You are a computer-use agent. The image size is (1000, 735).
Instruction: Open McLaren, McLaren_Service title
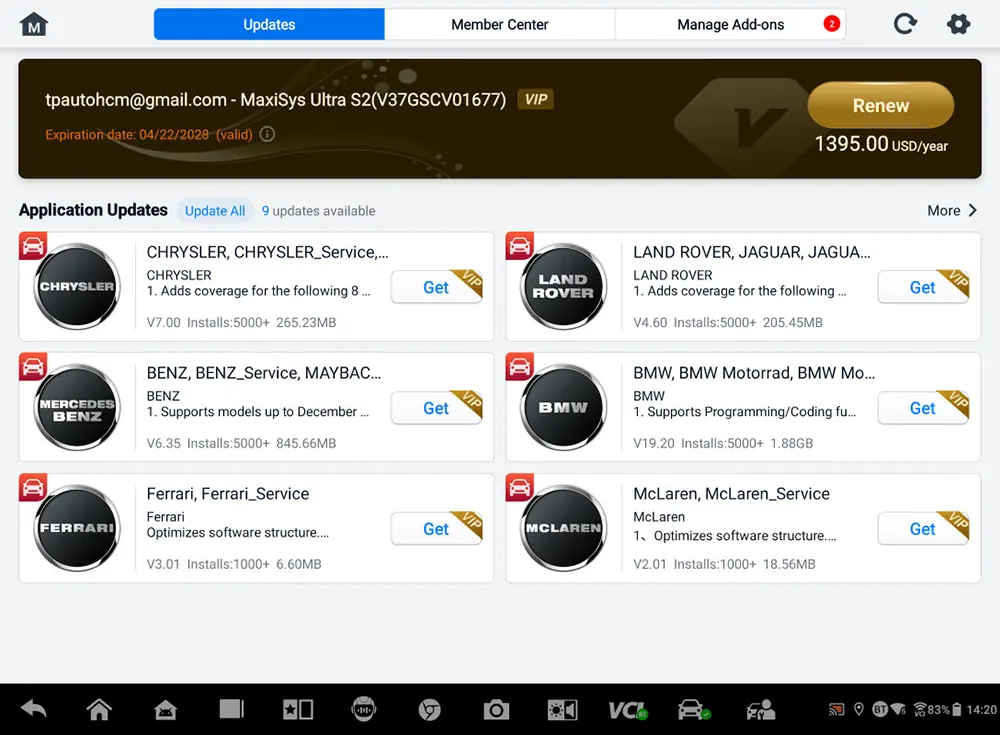tap(731, 494)
